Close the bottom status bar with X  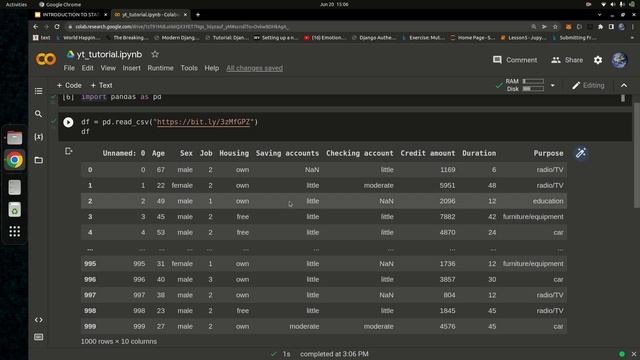click(x=633, y=354)
